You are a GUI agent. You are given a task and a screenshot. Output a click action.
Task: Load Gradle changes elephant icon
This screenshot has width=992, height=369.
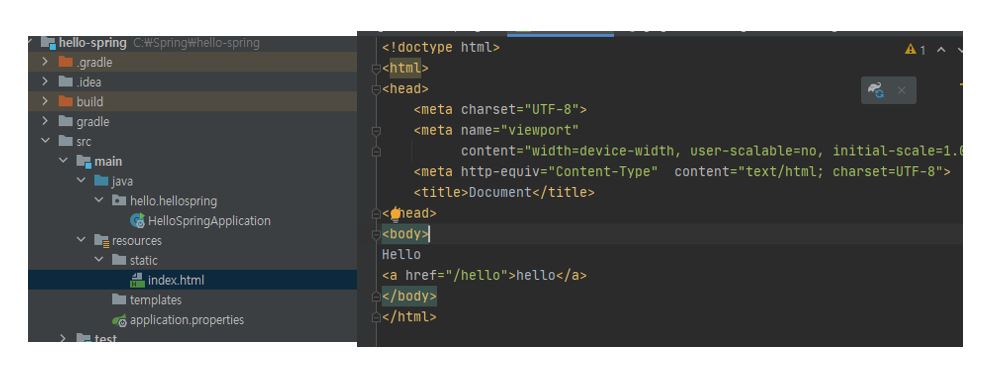pyautogui.click(x=876, y=91)
